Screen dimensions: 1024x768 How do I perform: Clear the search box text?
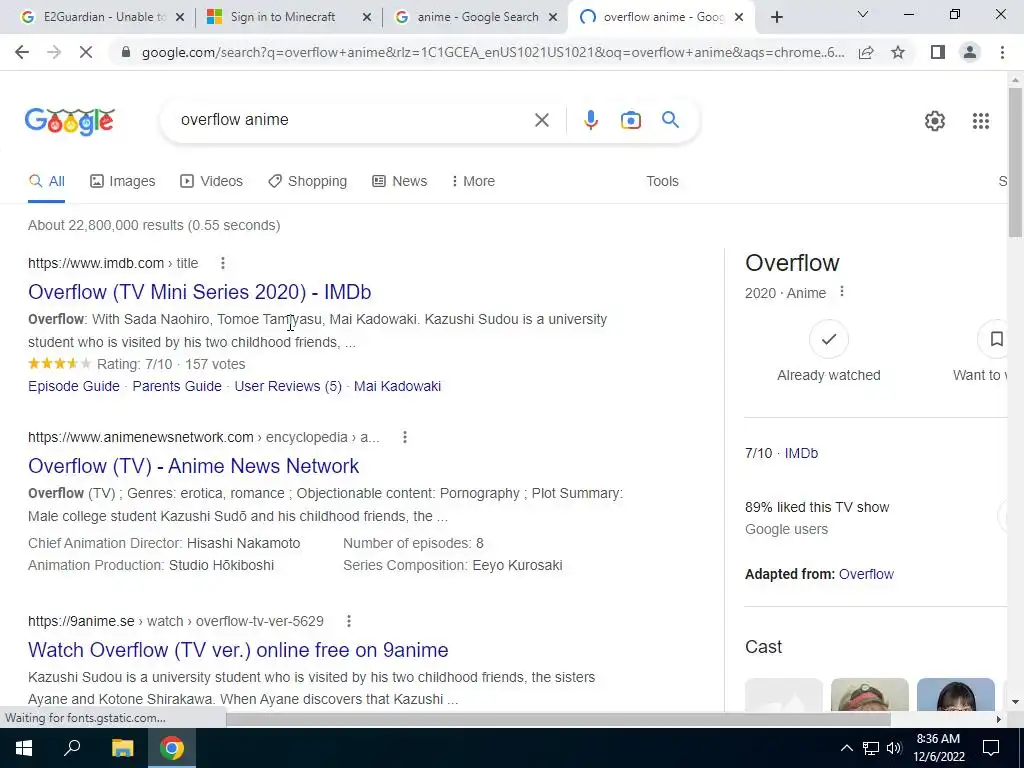(x=541, y=120)
